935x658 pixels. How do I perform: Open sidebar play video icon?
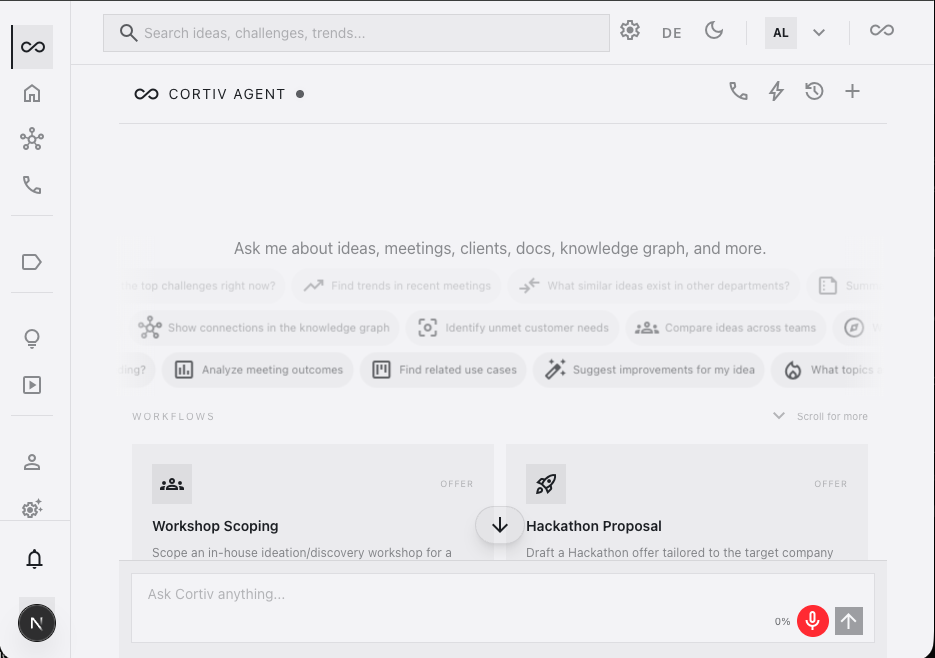point(32,385)
